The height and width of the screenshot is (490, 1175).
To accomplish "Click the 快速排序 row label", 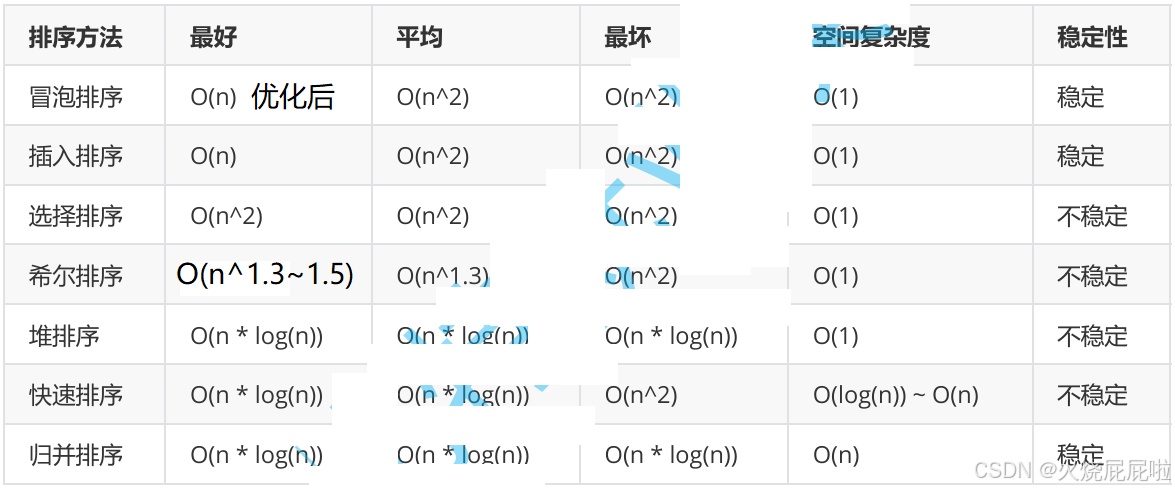I will pyautogui.click(x=75, y=395).
